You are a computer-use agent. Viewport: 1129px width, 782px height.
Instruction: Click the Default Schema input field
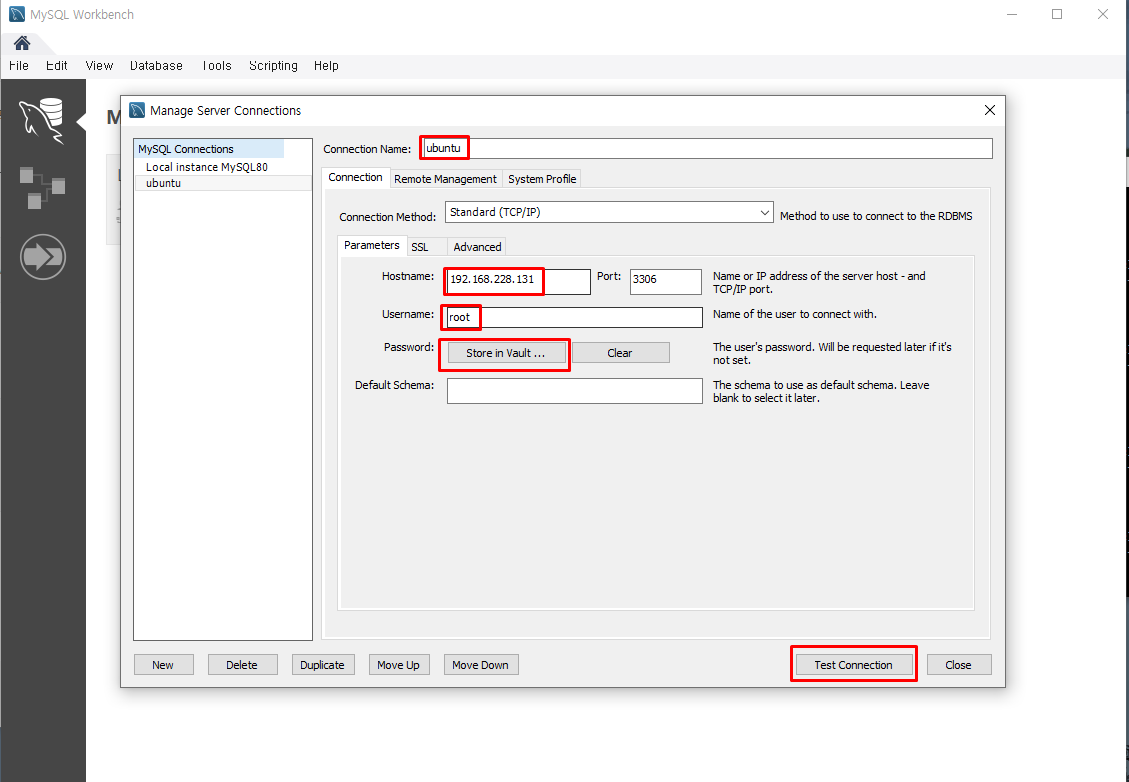(x=575, y=391)
